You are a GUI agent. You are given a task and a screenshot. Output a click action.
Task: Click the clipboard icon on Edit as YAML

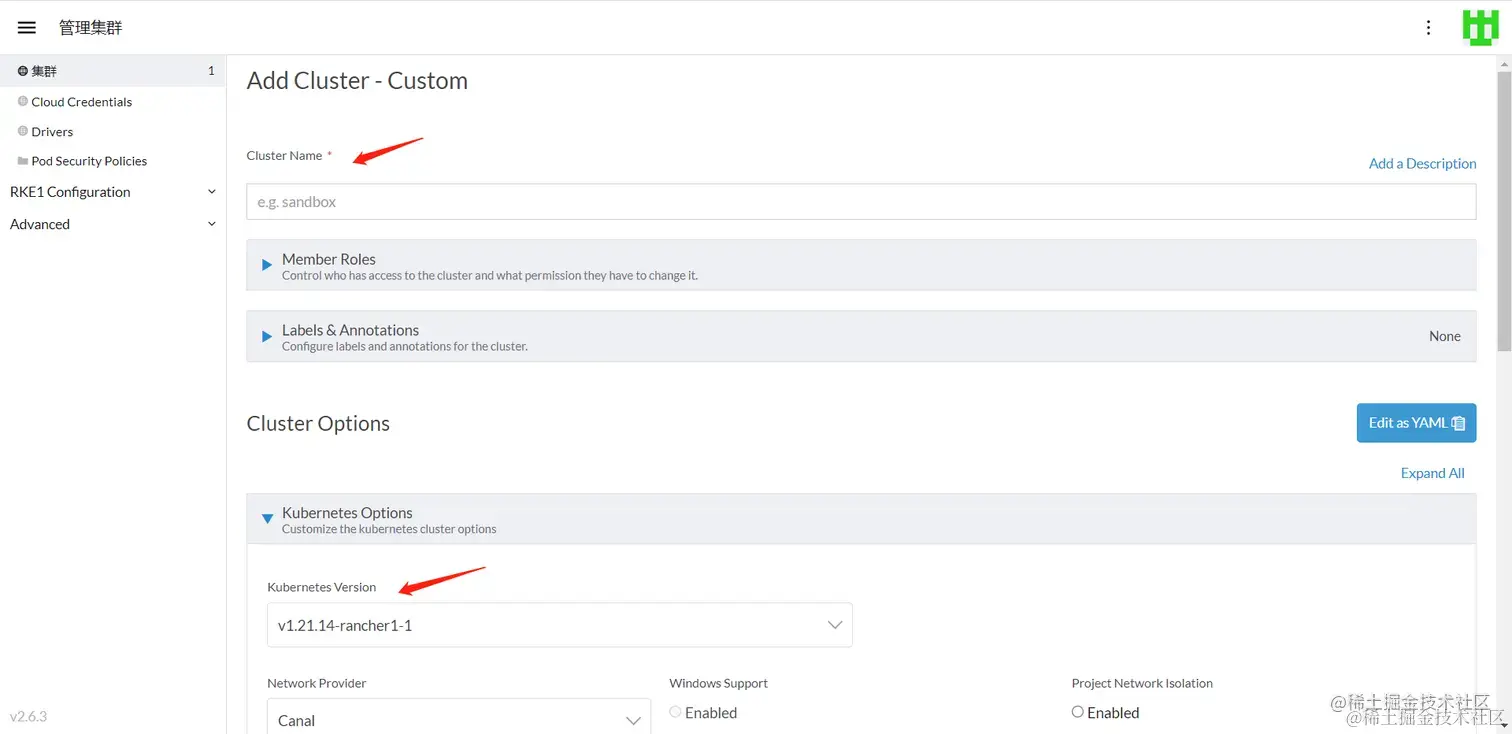click(x=1458, y=423)
